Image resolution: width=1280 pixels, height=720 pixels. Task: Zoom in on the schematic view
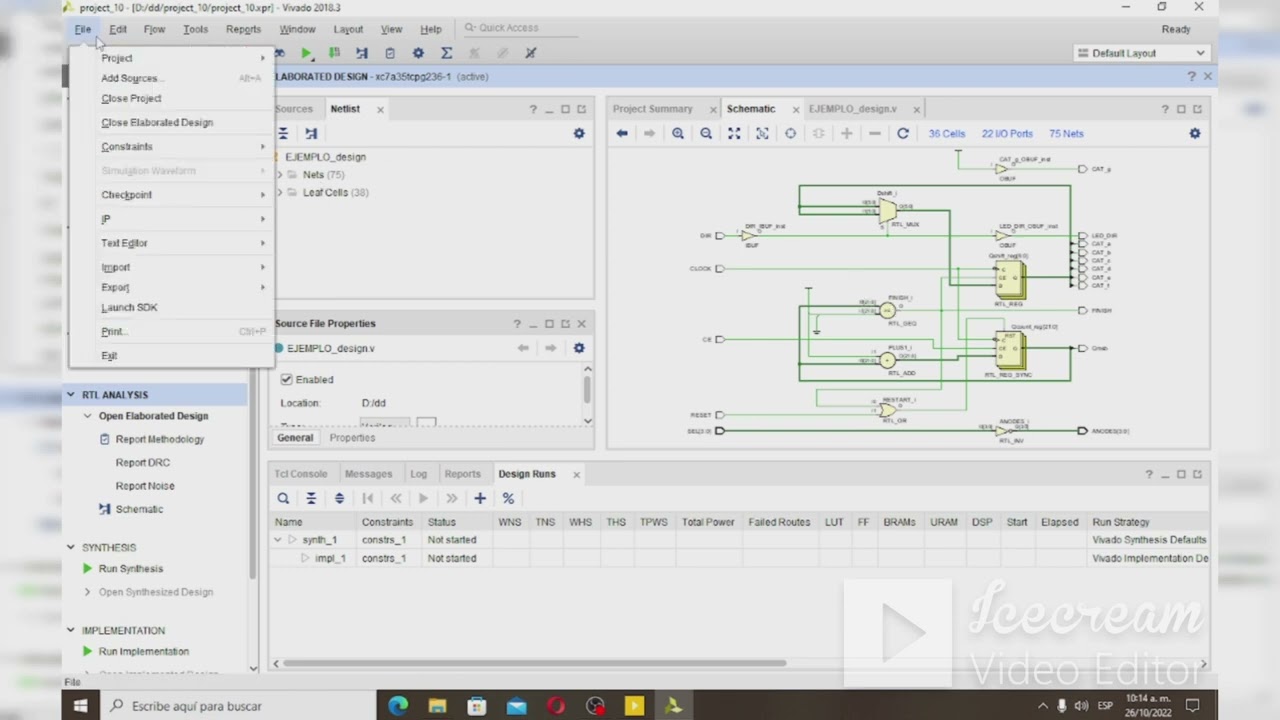[x=678, y=133]
